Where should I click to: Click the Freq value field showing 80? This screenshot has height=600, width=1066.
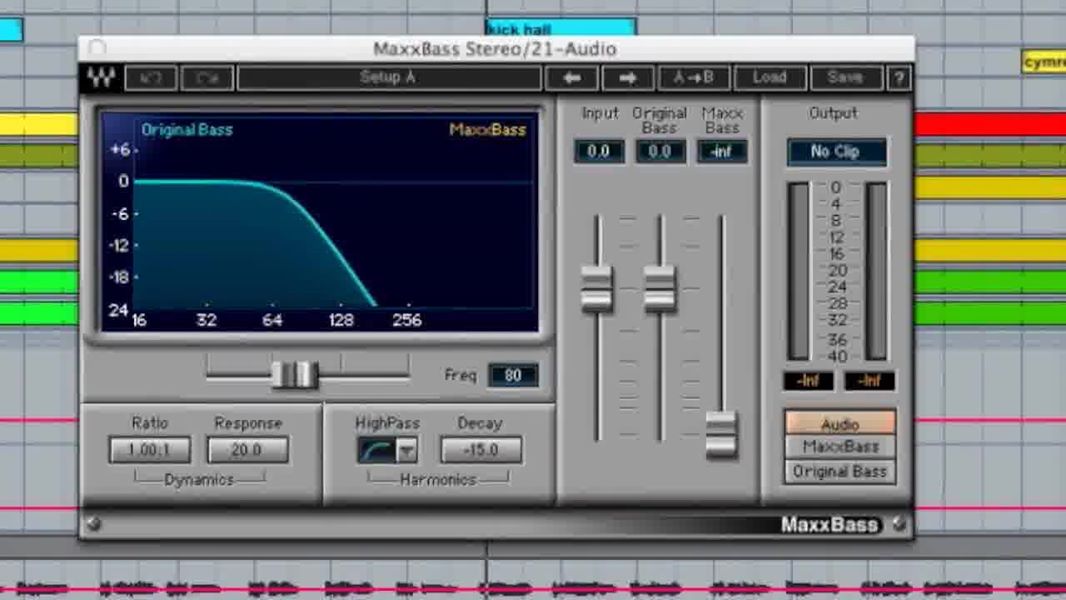pos(513,375)
